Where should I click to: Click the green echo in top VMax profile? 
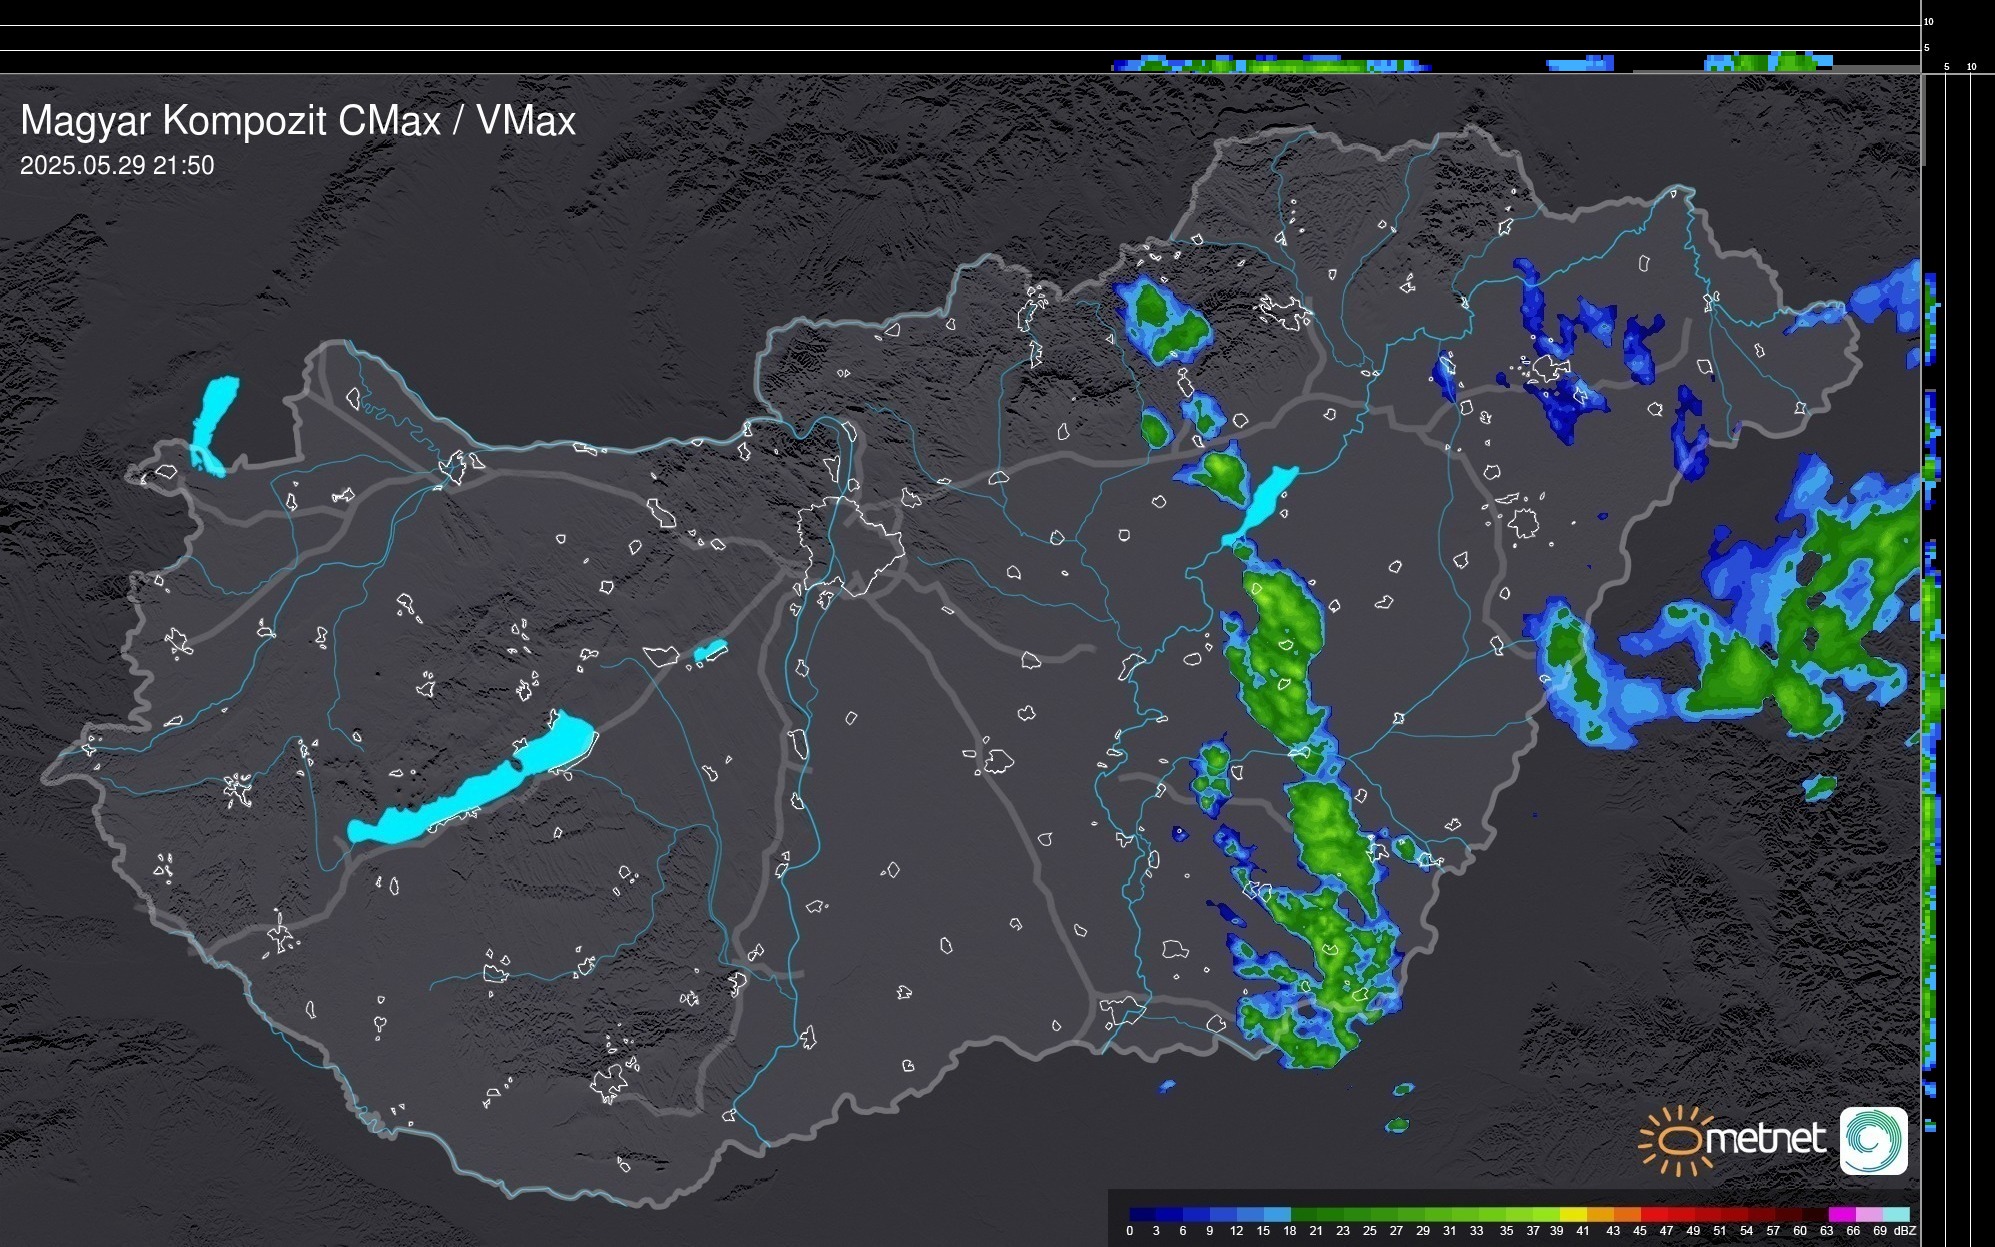[1300, 66]
